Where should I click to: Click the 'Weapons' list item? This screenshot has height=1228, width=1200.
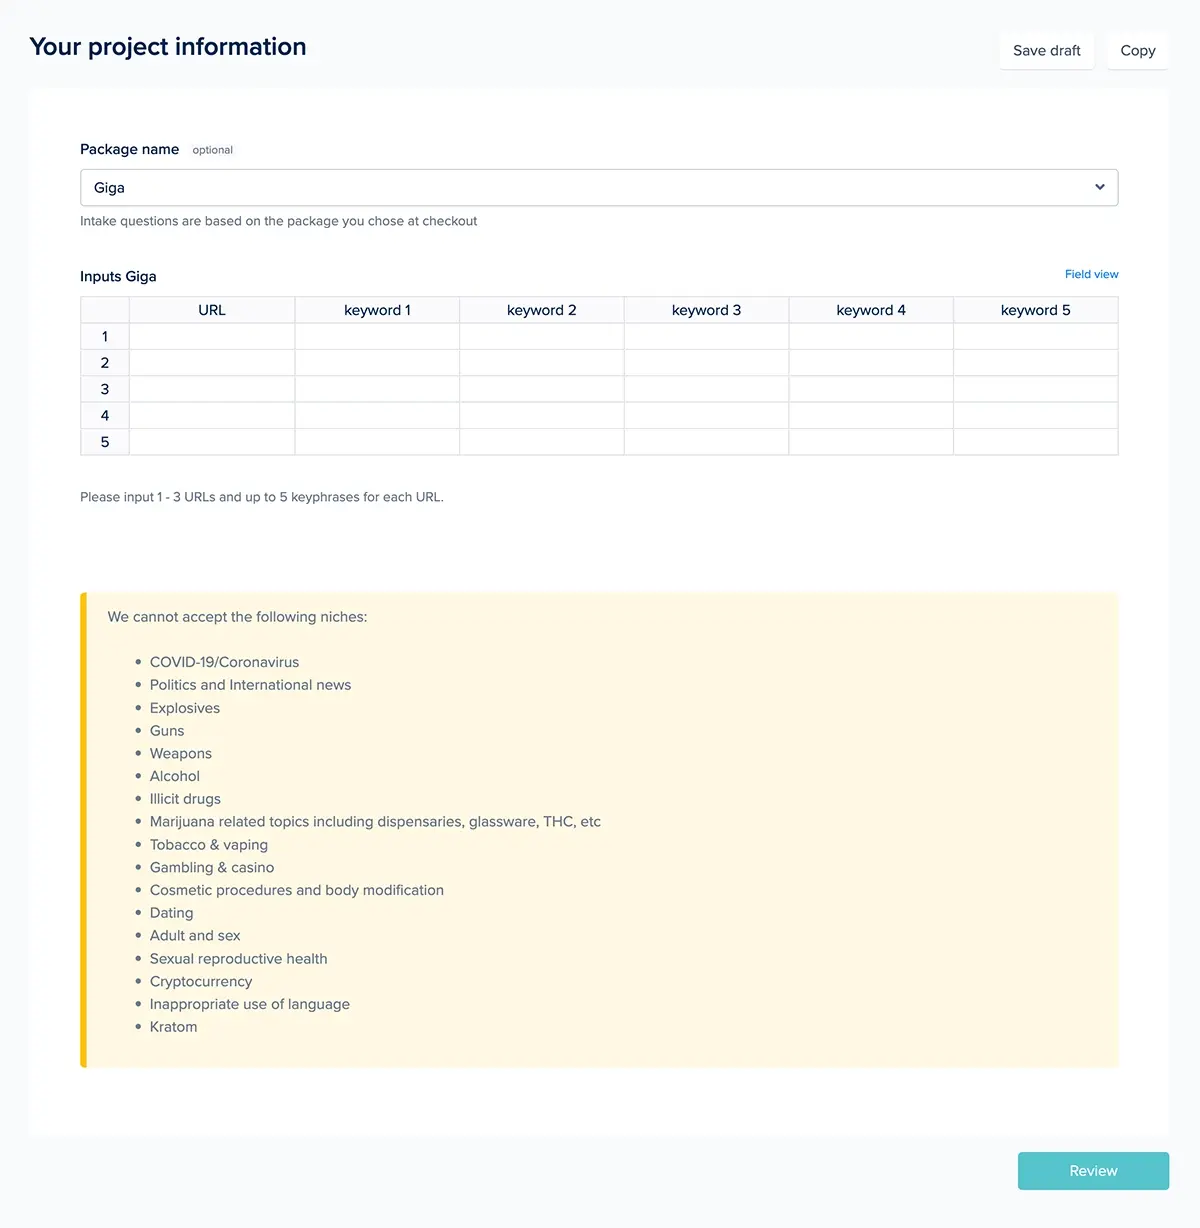(181, 753)
